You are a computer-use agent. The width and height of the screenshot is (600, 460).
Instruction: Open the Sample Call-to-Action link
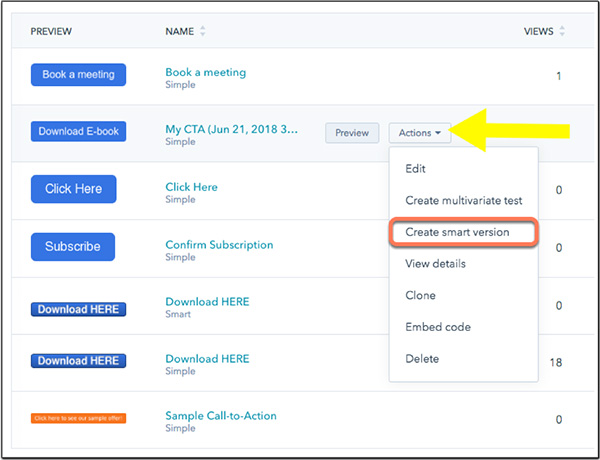221,416
